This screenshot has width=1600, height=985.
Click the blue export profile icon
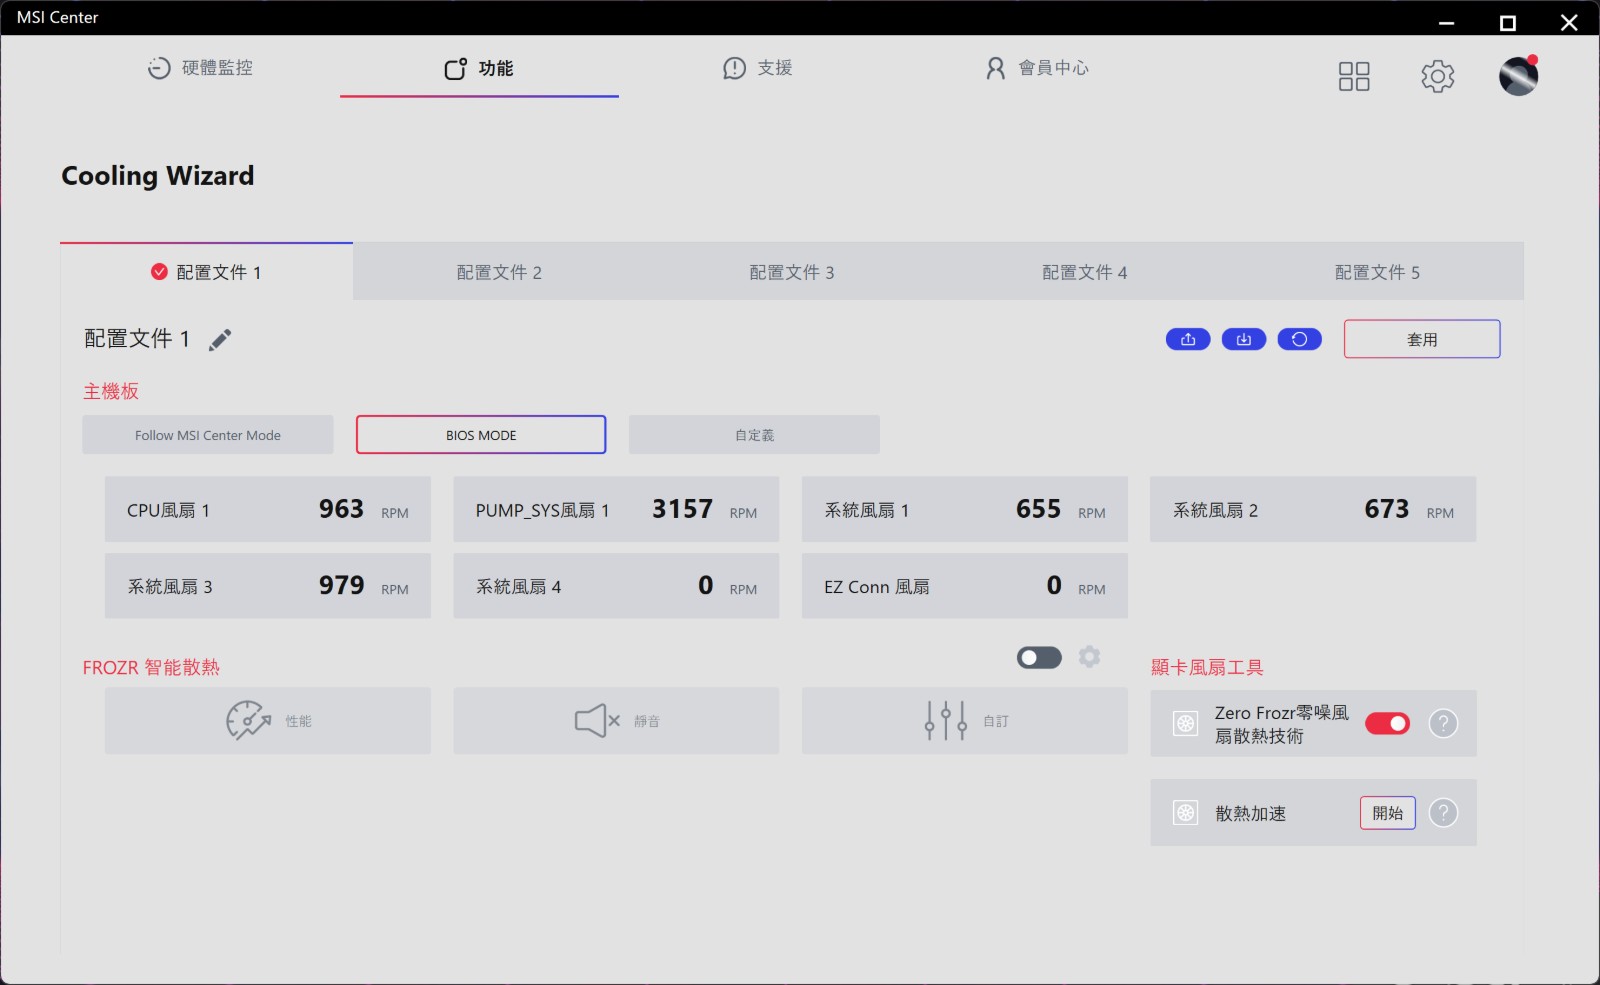1188,340
